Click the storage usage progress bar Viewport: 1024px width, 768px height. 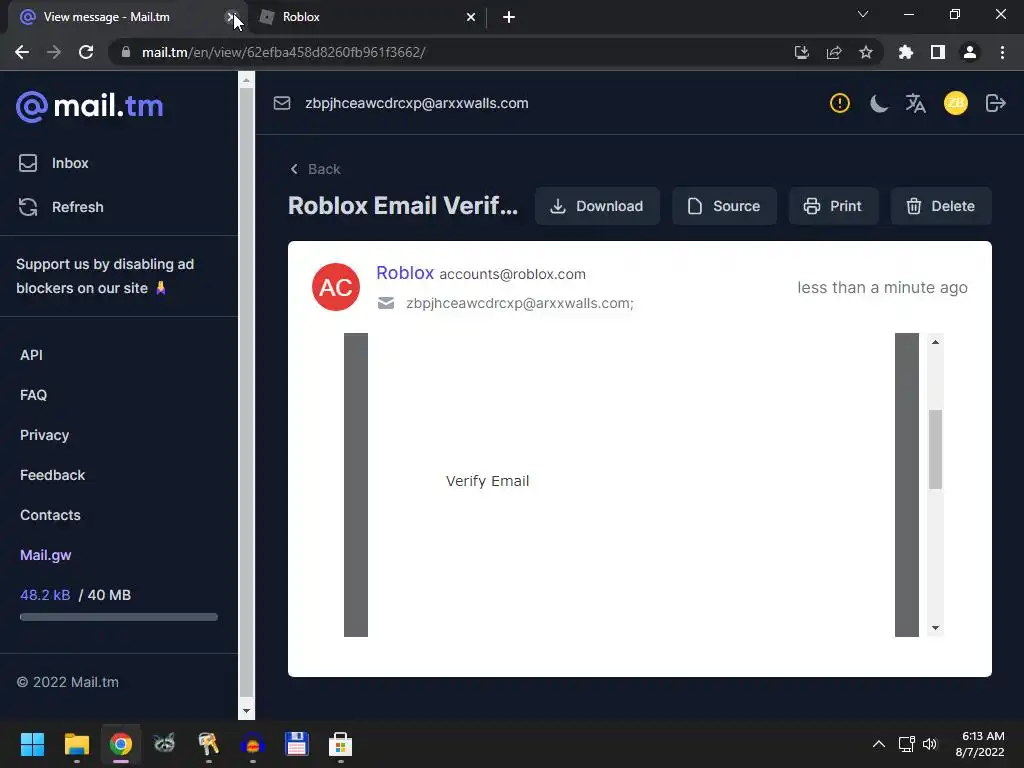119,616
